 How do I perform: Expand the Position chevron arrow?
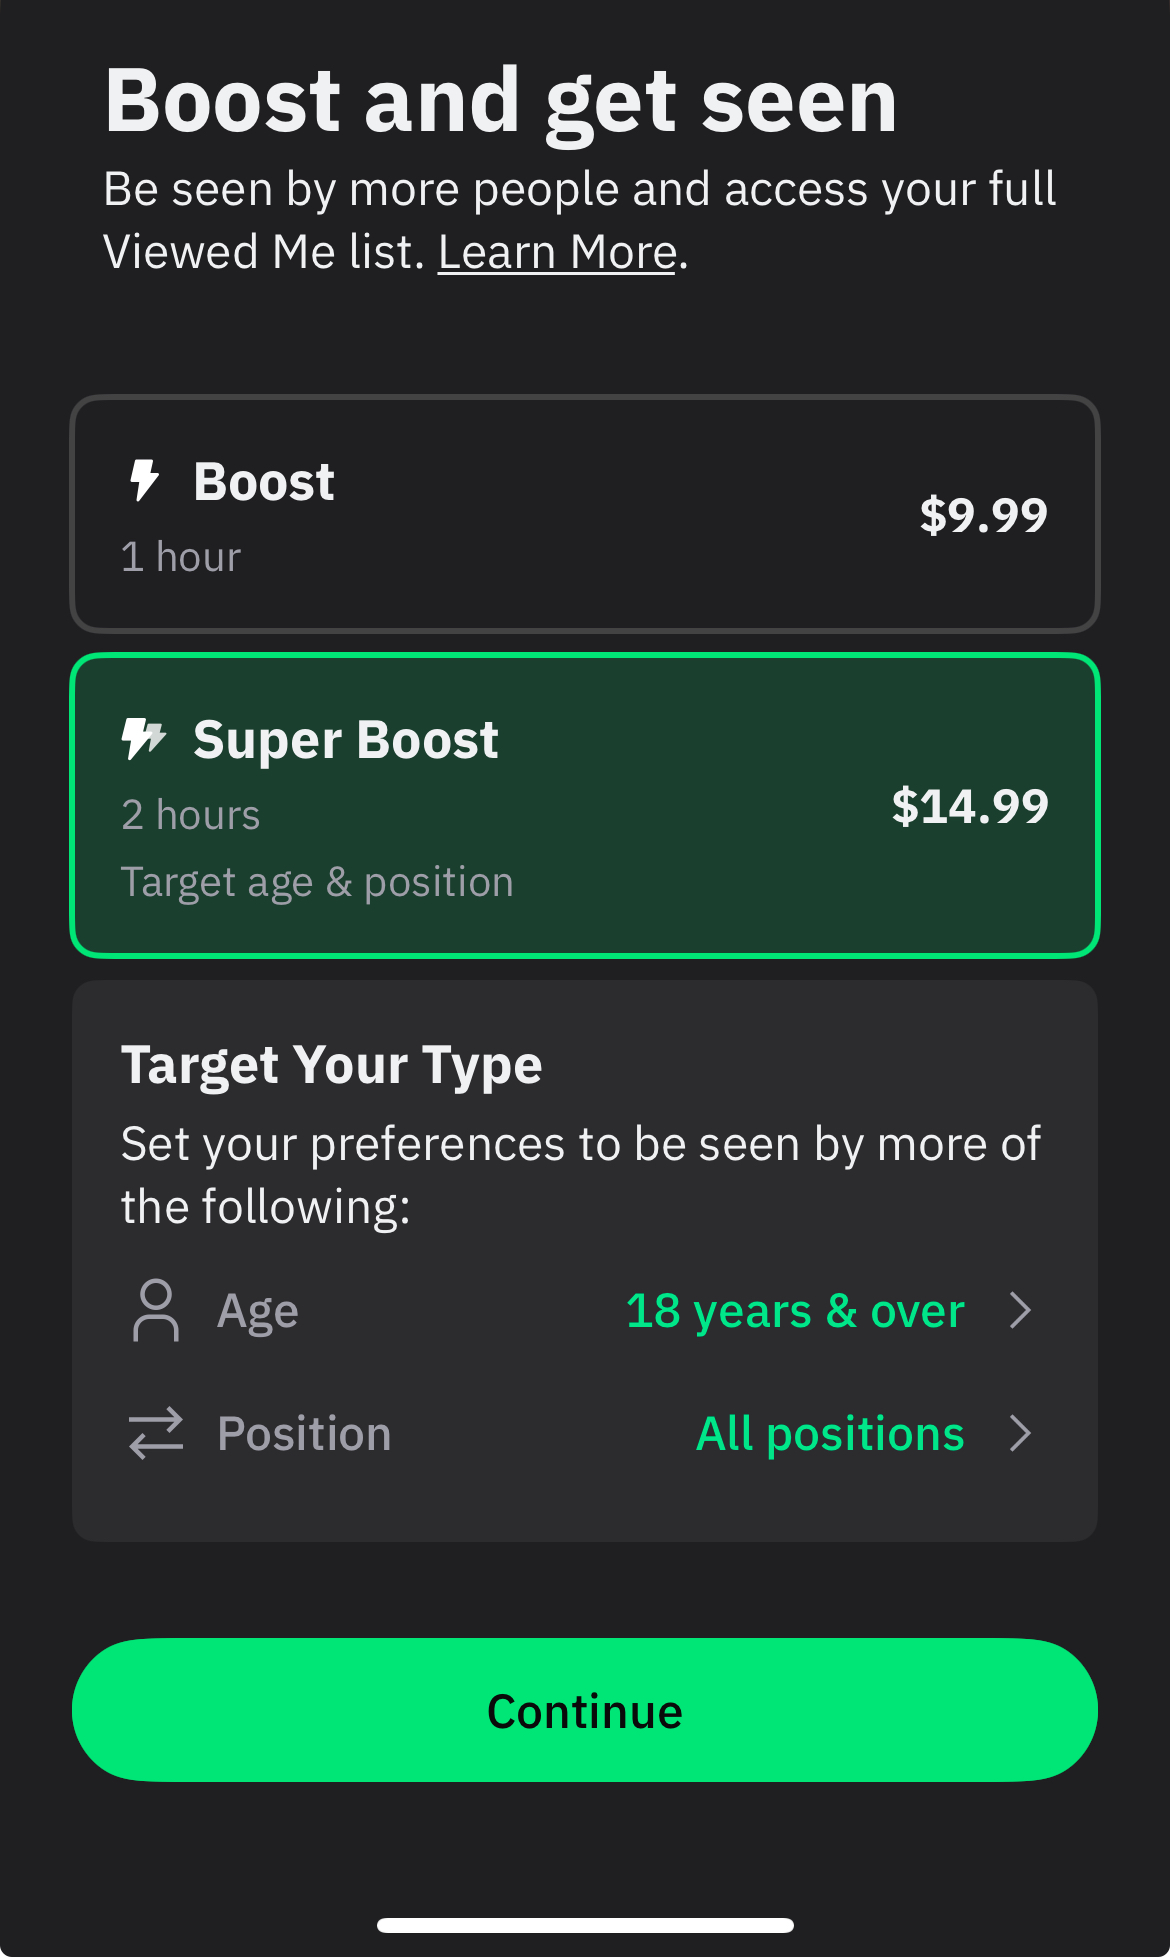(1021, 1433)
